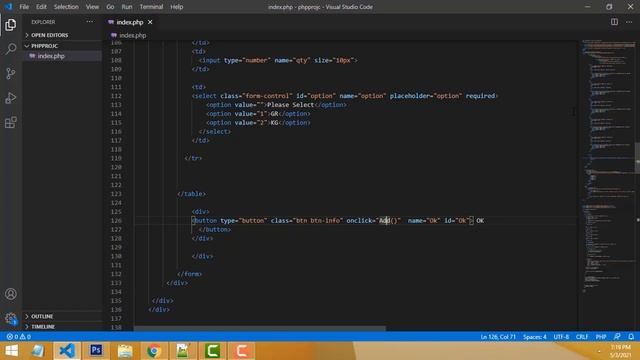Open the Help menu
This screenshot has width=640, height=360.
click(x=177, y=7)
